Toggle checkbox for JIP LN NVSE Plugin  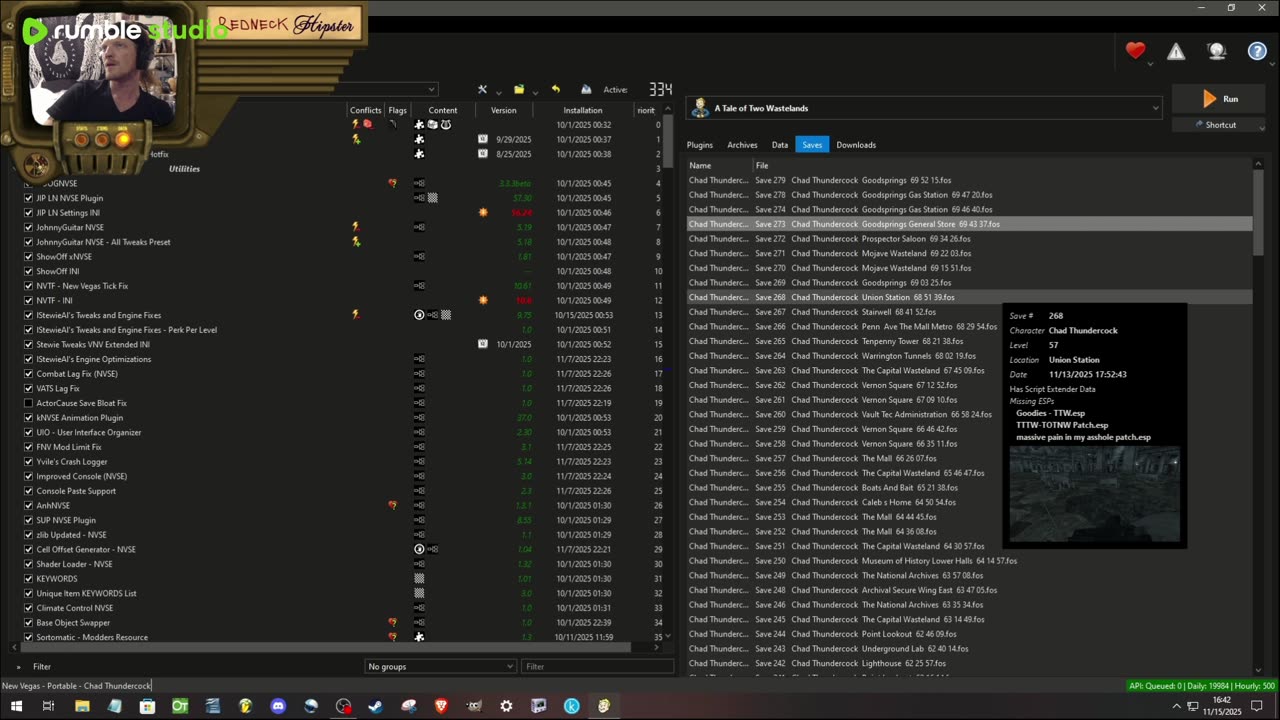pyautogui.click(x=28, y=198)
